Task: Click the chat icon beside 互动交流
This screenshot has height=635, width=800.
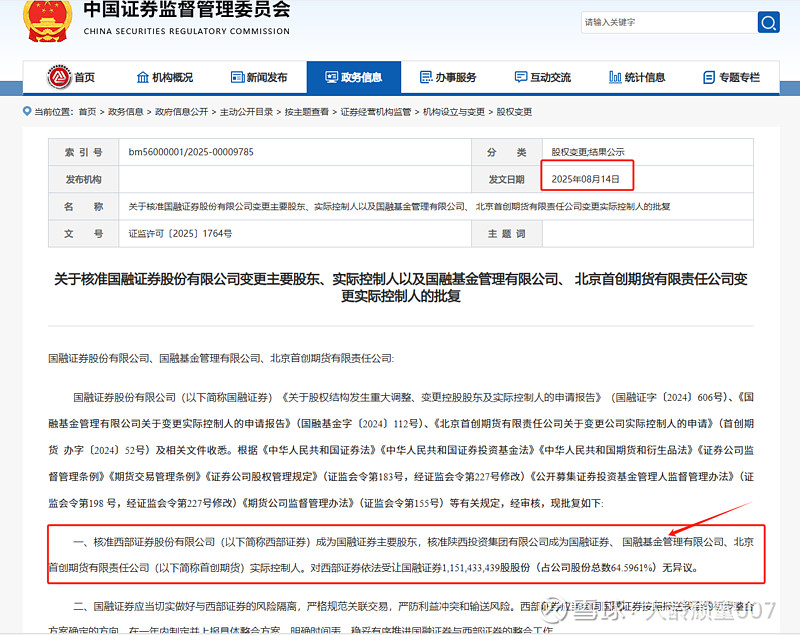Action: click(520, 78)
